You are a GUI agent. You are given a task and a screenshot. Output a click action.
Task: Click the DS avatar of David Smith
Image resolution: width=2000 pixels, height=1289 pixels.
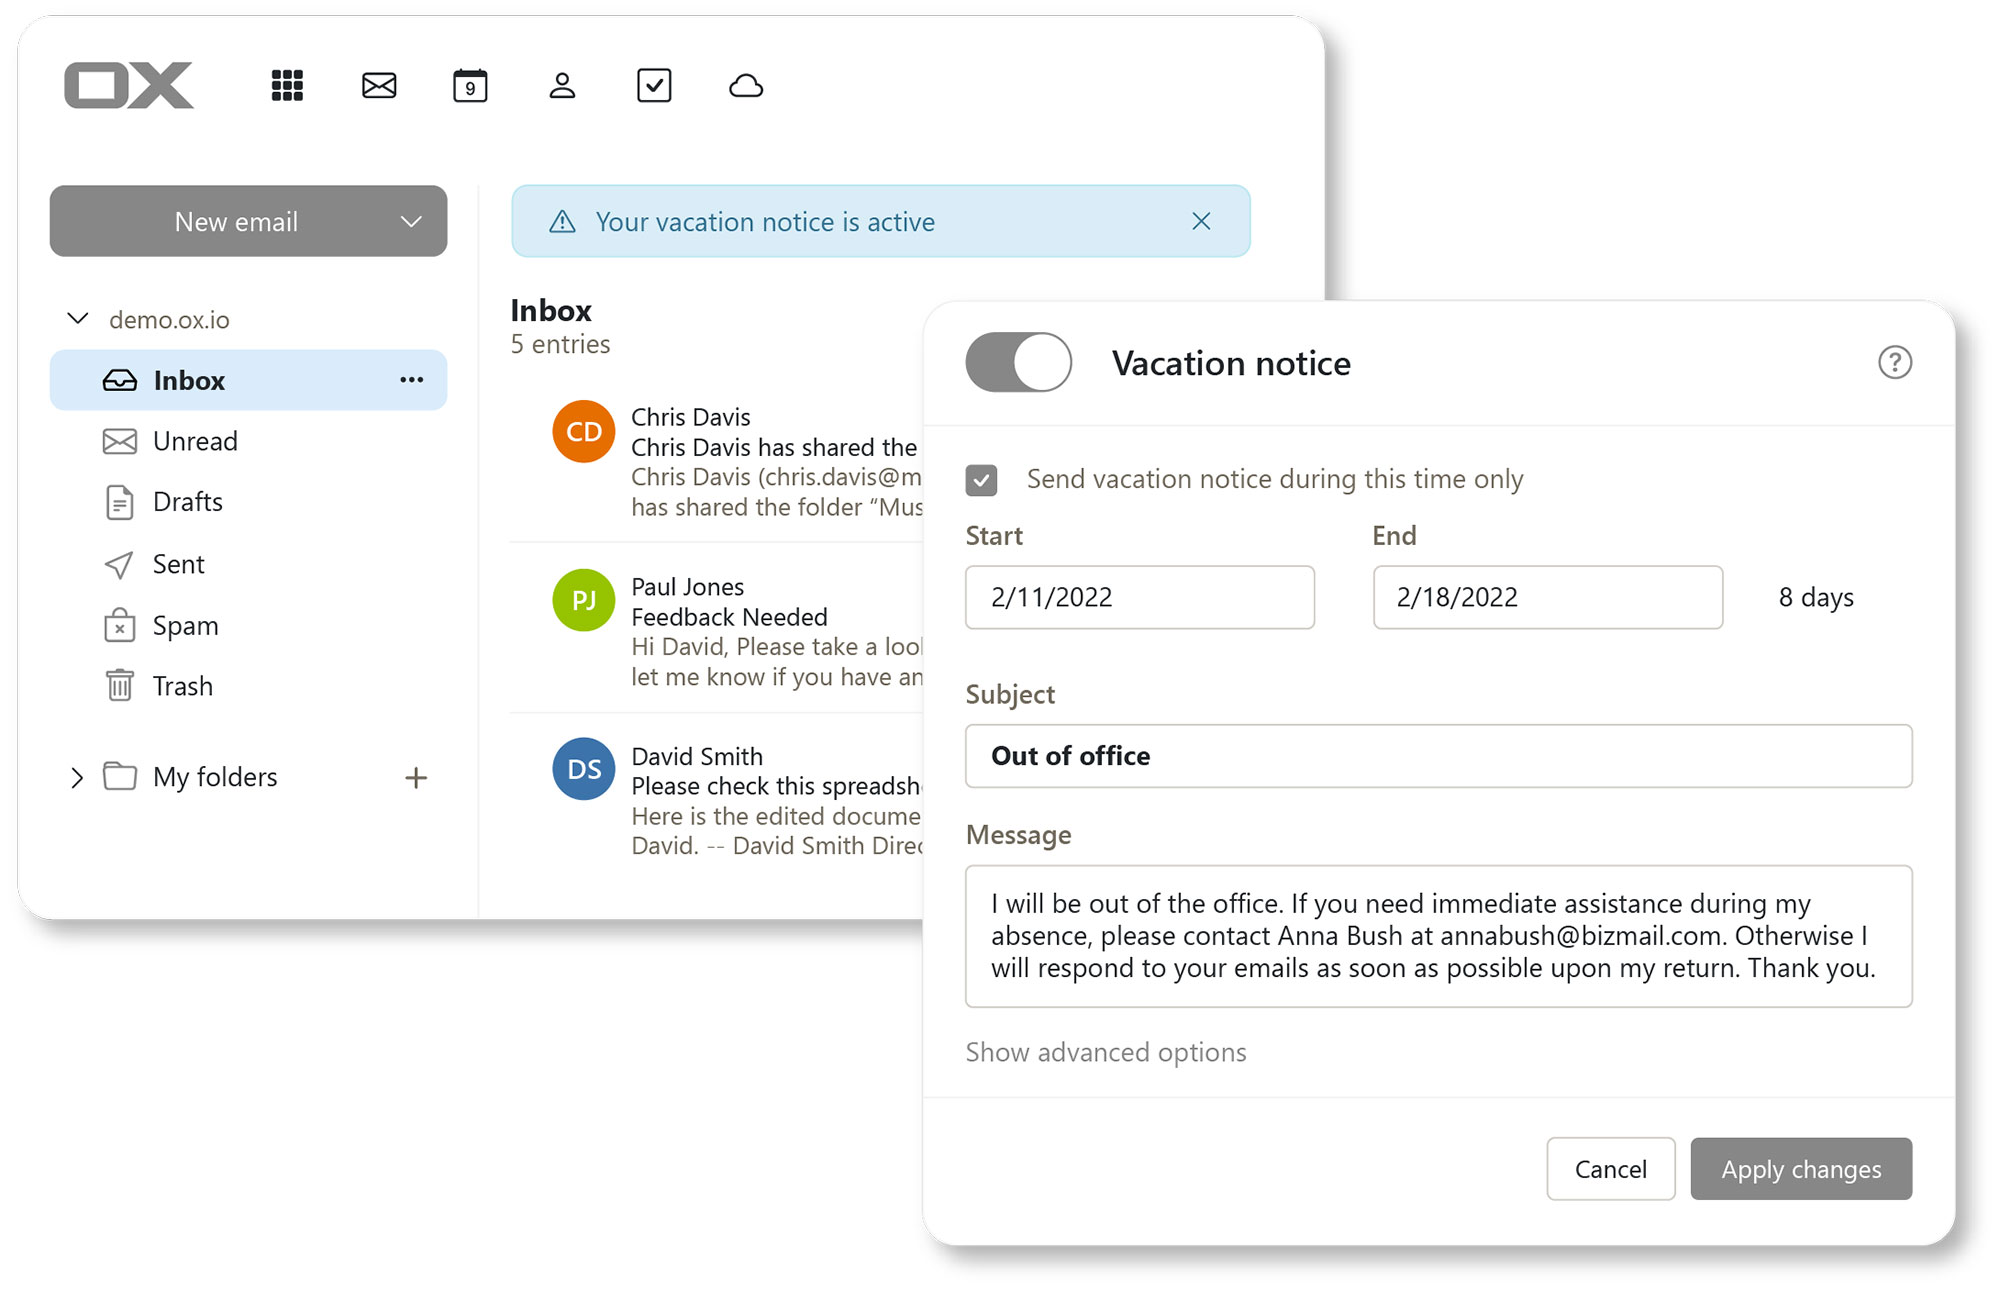(584, 769)
